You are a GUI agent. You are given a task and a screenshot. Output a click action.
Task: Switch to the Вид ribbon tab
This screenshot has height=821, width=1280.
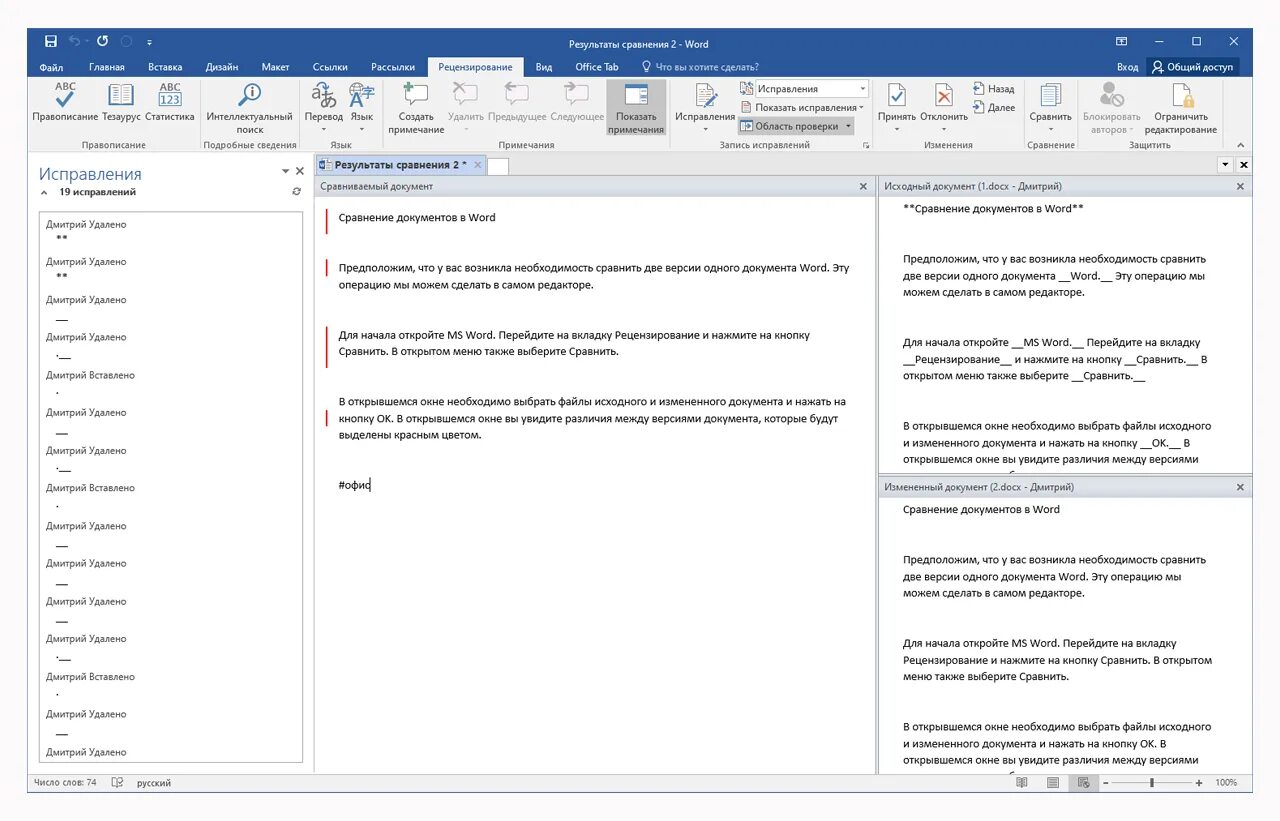(x=544, y=67)
